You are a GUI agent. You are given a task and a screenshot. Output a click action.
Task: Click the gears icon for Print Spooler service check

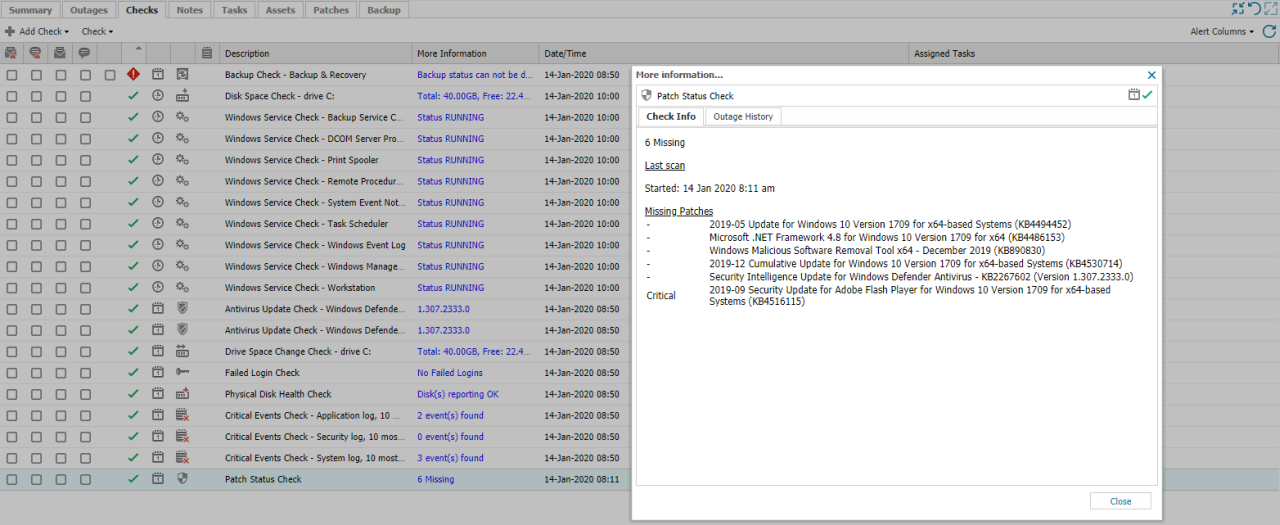182,160
